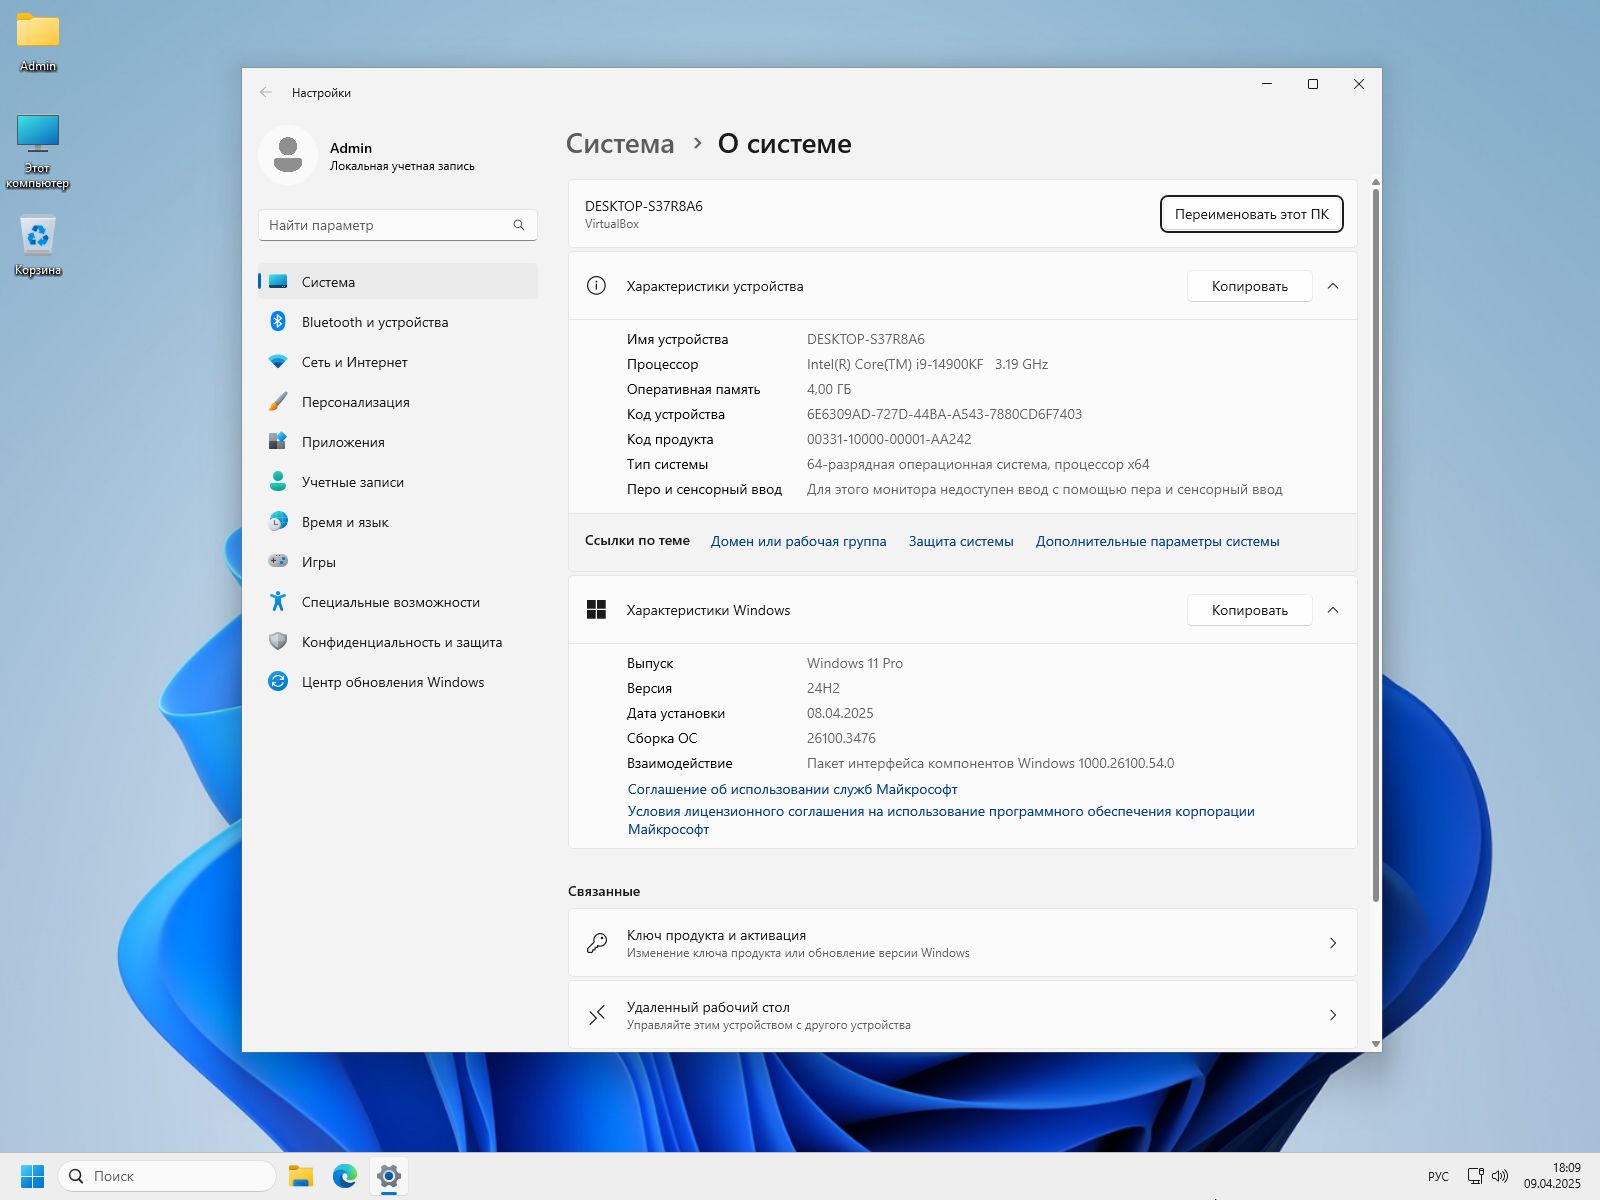This screenshot has width=1600, height=1200.
Task: Click Переименовать этот ПК button
Action: (1252, 214)
